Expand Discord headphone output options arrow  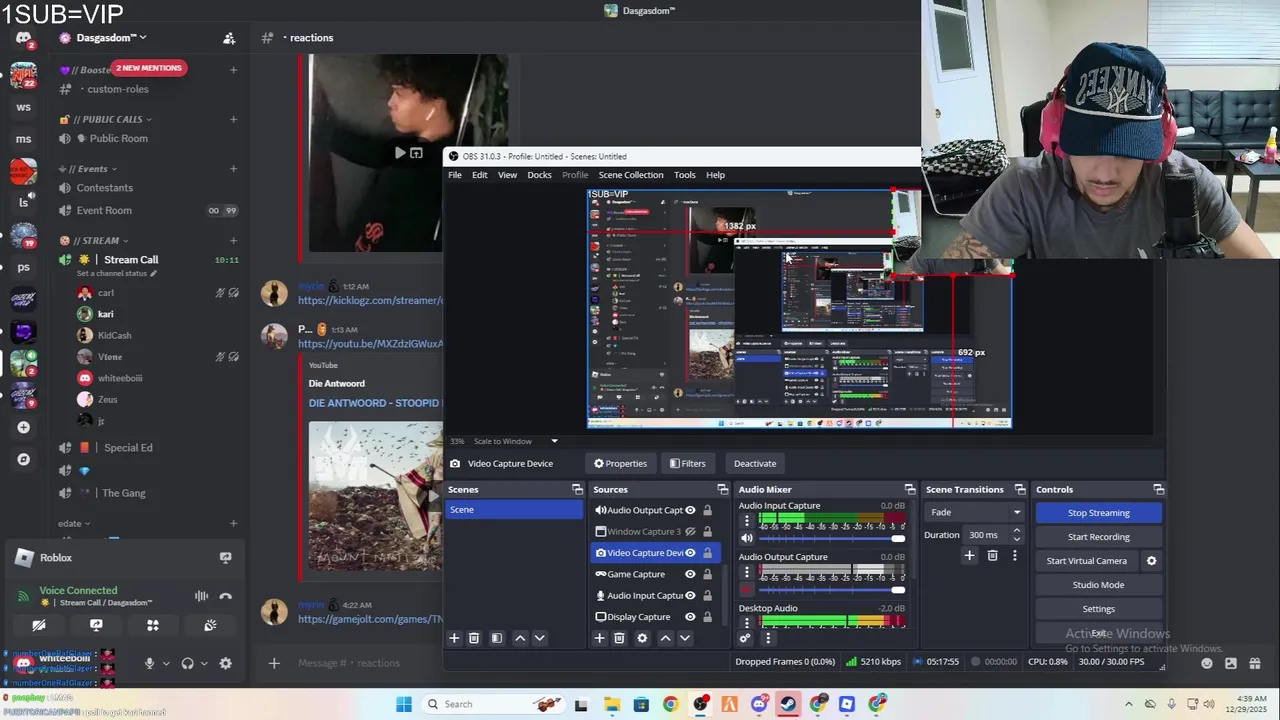(x=204, y=663)
